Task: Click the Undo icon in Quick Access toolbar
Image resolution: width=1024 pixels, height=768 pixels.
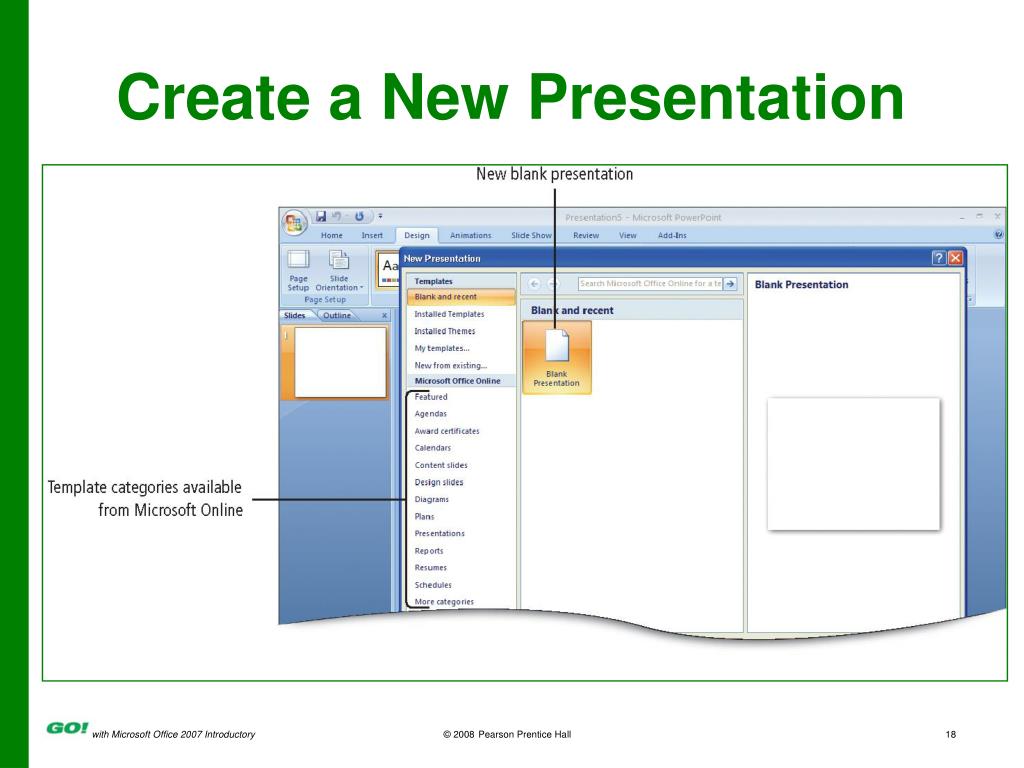Action: pos(337,216)
